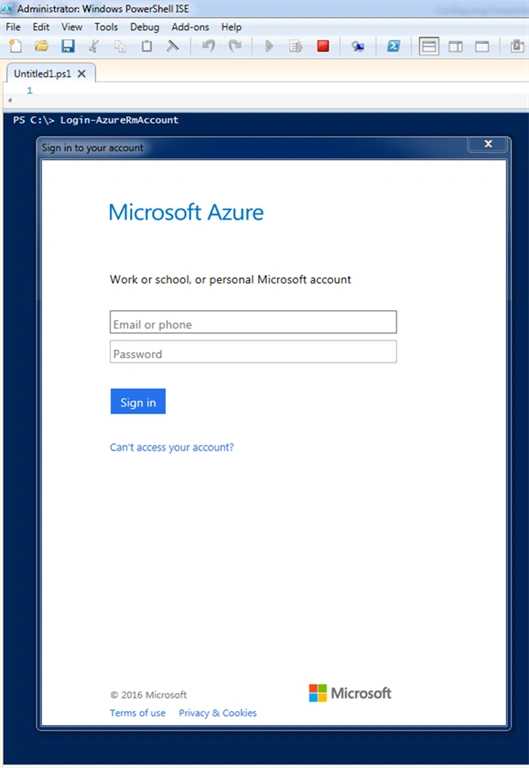This screenshot has width=529, height=768.
Task: Clear the console pane icon
Action: click(x=172, y=47)
